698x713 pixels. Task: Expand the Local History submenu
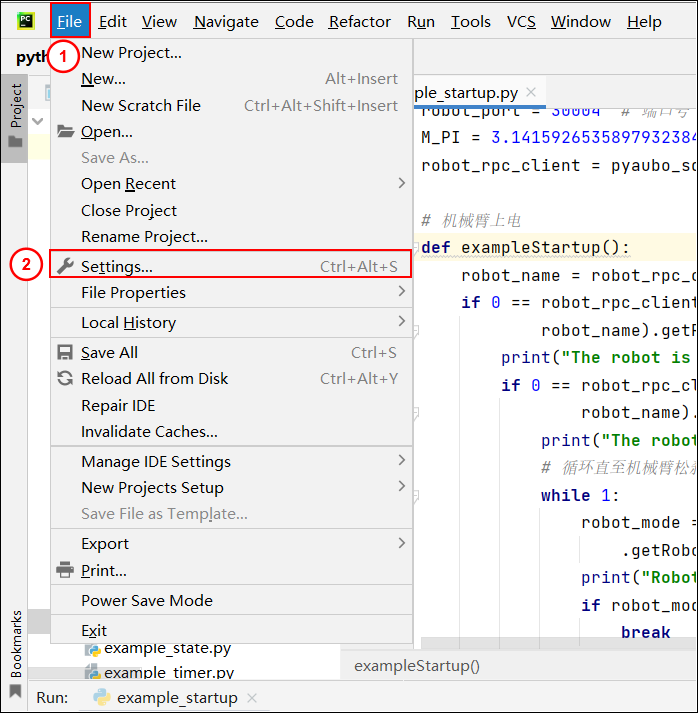[x=231, y=322]
